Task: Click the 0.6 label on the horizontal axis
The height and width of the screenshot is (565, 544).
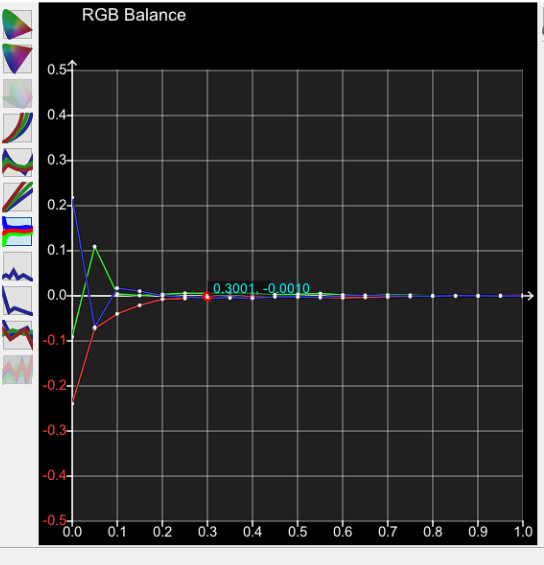Action: pos(343,532)
